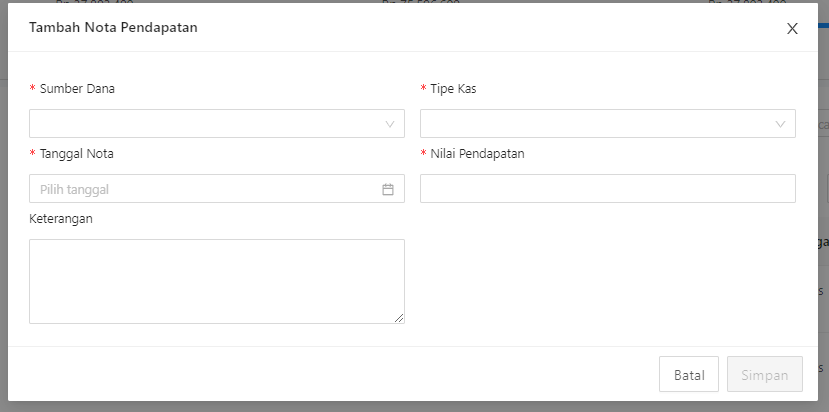Image resolution: width=829 pixels, height=412 pixels.
Task: Click the Tambah Nota Pendapatan dialog title
Action: pyautogui.click(x=113, y=28)
